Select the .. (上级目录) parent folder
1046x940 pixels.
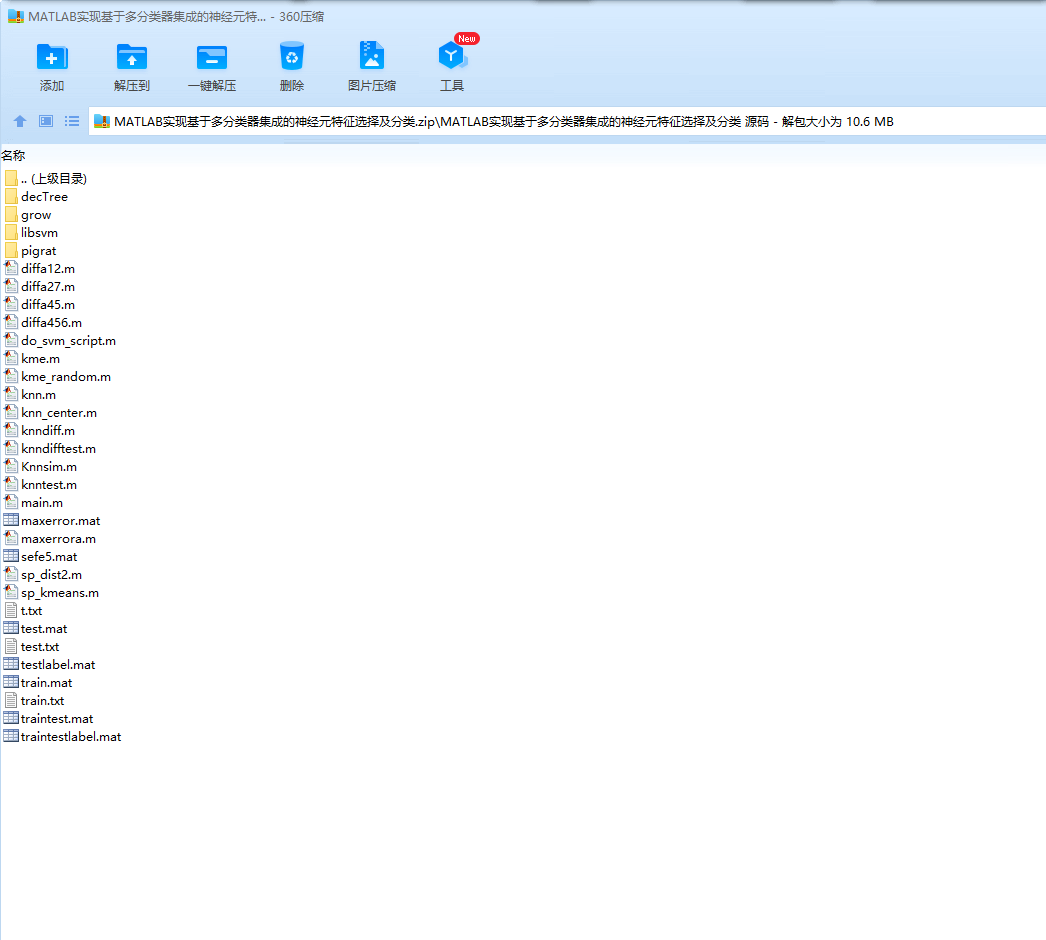[x=45, y=179]
